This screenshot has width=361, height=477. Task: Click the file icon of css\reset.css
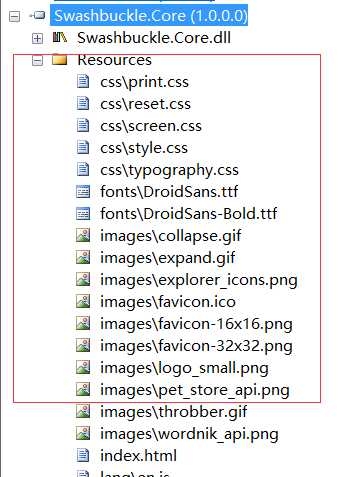(83, 103)
